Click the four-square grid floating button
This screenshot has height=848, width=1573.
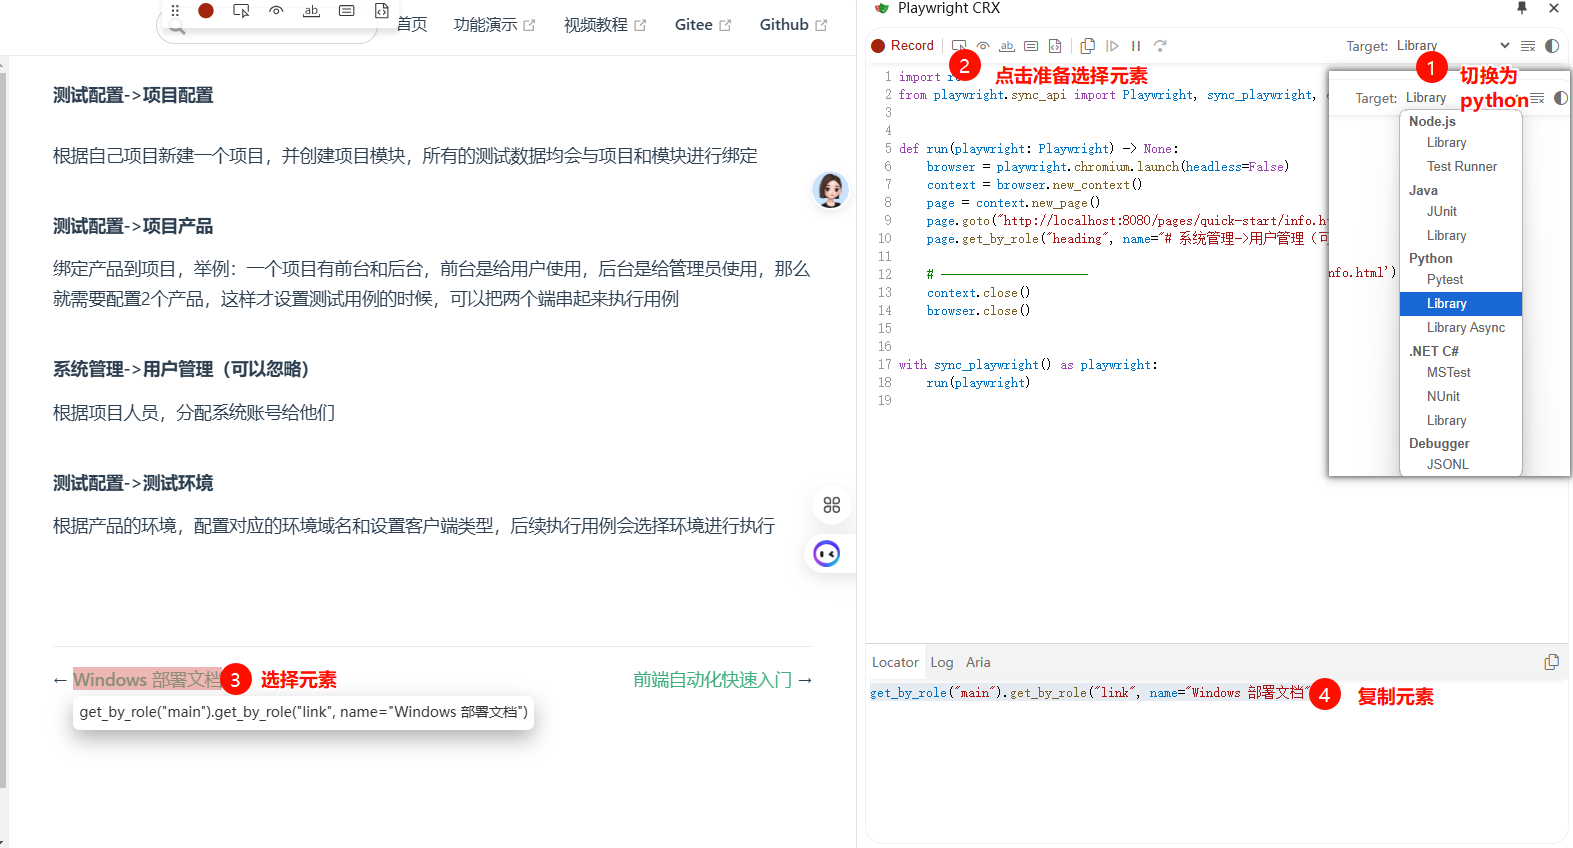point(831,505)
